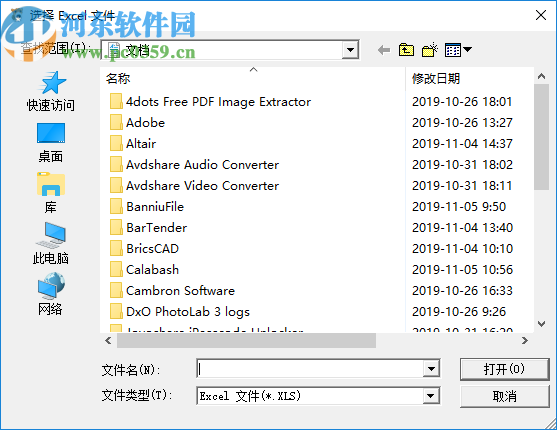The width and height of the screenshot is (557, 430).
Task: Click the scroll down arrow
Action: pos(541,324)
